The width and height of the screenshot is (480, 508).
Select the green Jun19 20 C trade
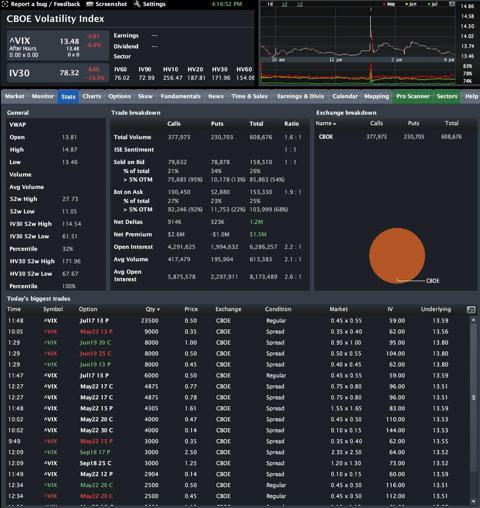click(x=237, y=343)
